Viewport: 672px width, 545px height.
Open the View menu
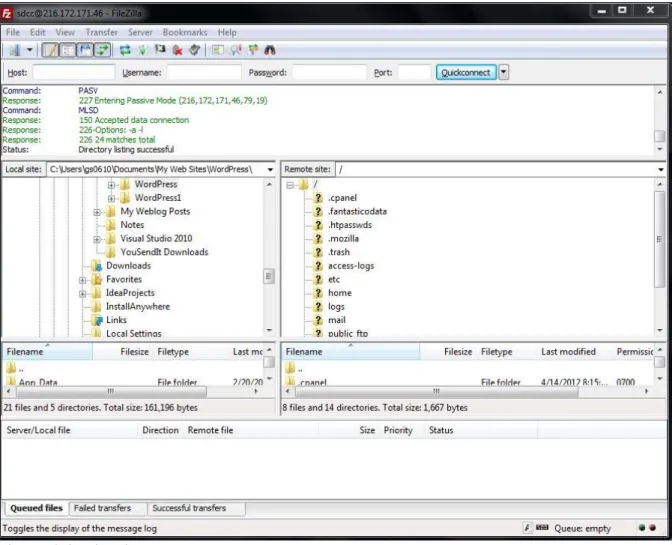[x=65, y=32]
